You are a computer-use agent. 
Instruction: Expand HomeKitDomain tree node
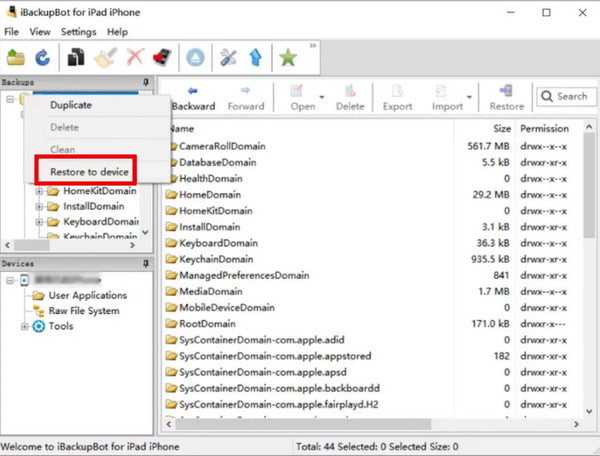coord(39,191)
